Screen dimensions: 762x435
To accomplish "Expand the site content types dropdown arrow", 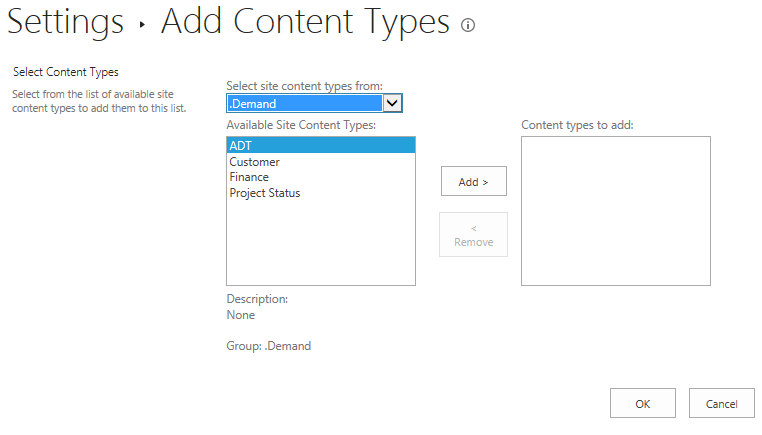I will click(x=393, y=103).
